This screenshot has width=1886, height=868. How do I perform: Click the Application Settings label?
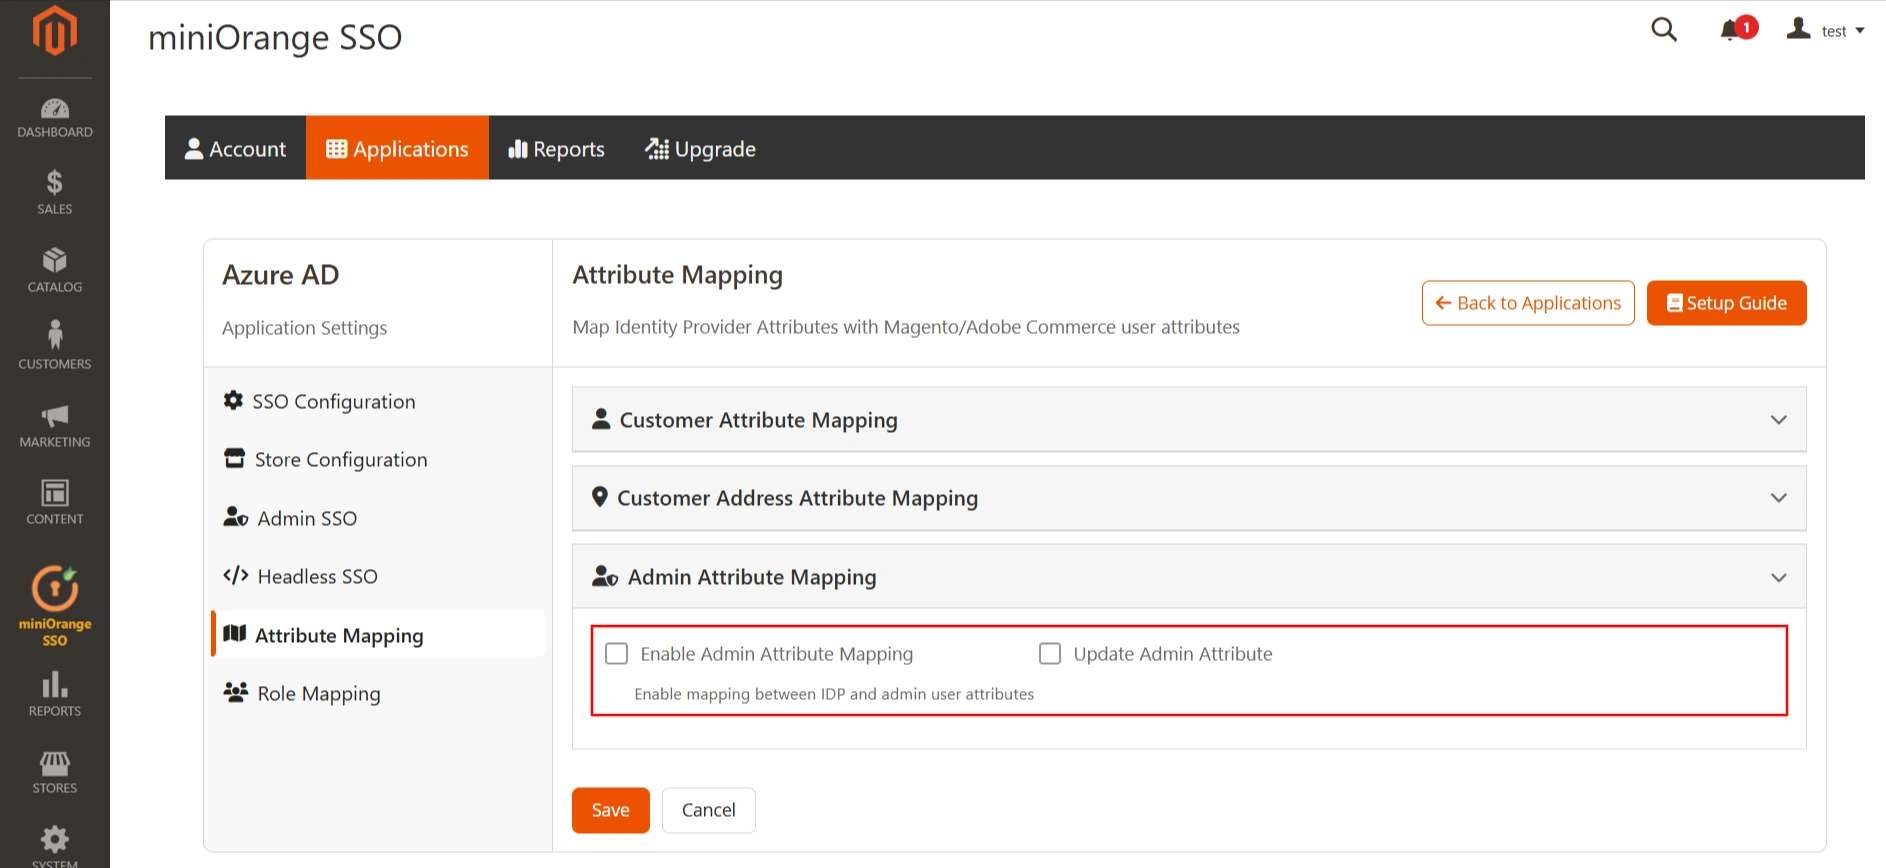[x=305, y=328]
